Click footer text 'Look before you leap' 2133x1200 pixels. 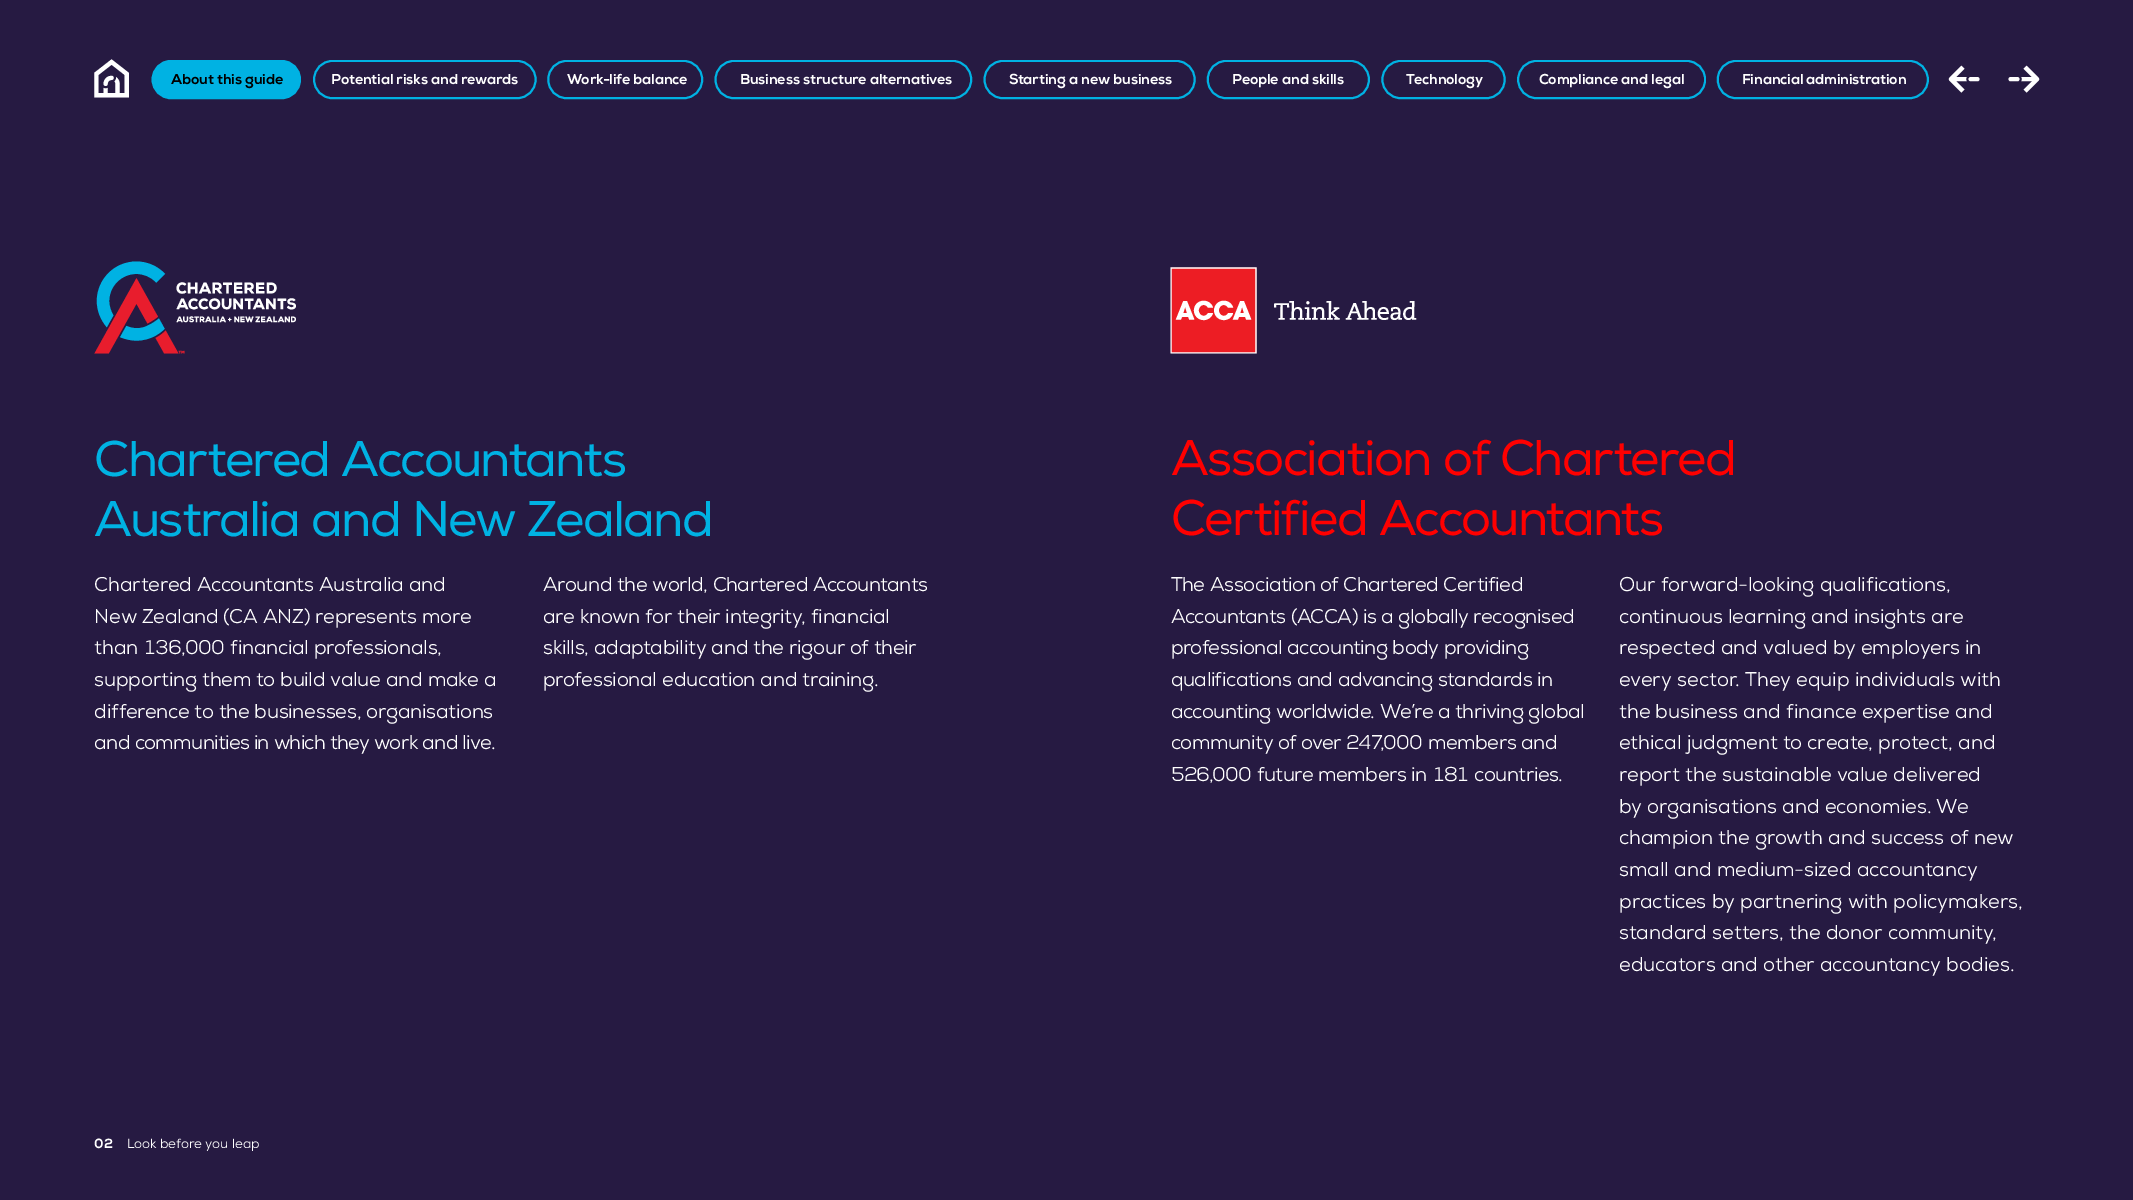(193, 1144)
